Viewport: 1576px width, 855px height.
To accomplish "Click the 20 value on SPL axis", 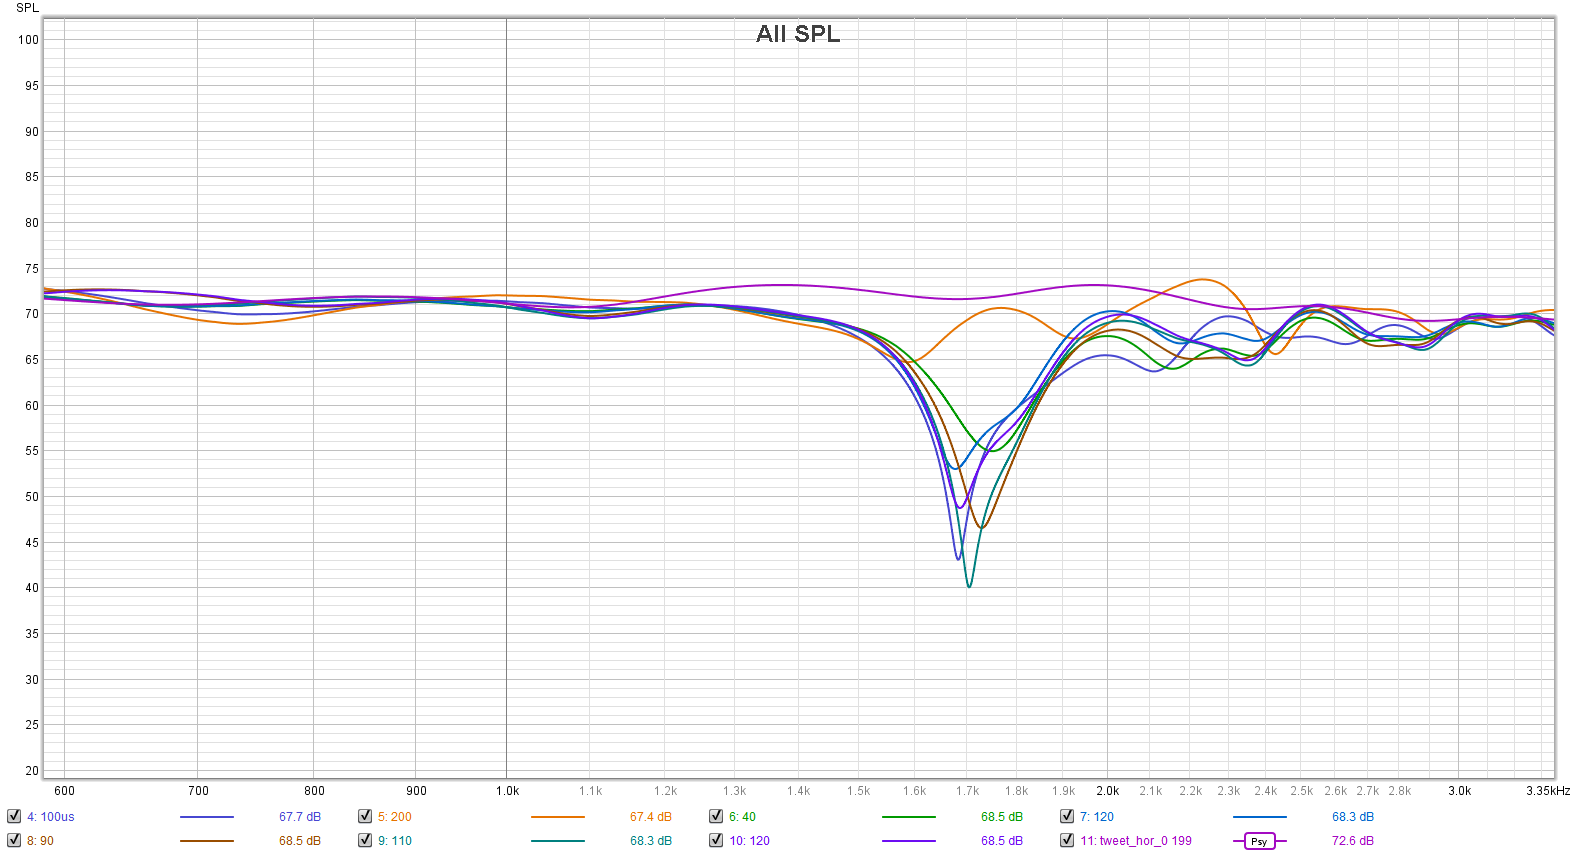I will pos(32,771).
